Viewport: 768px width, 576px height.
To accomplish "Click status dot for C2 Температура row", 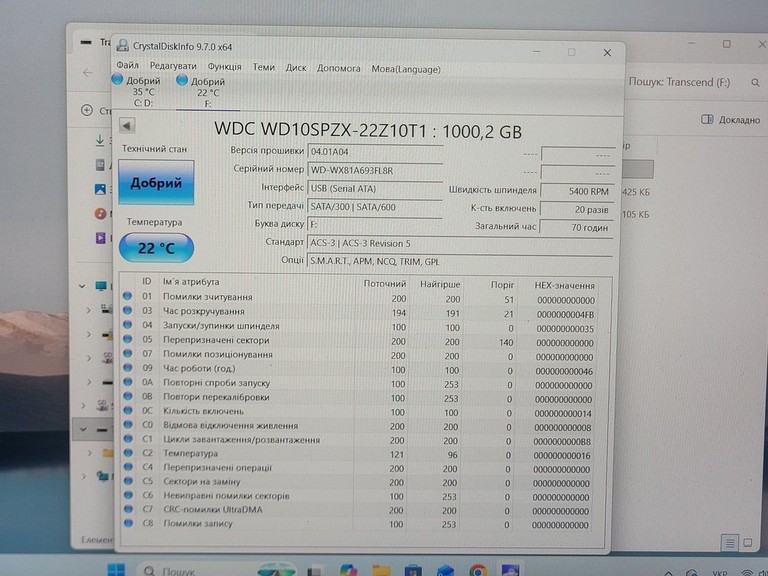I will [x=128, y=452].
